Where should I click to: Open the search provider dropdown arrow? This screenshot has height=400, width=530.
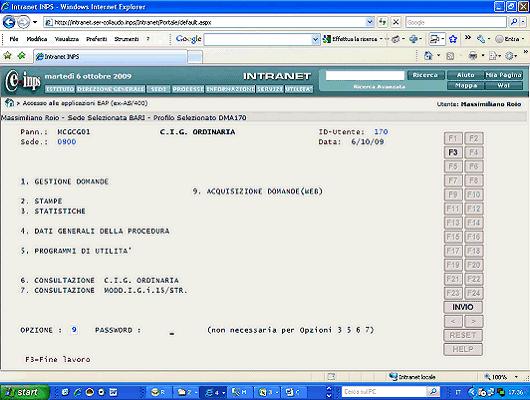click(523, 22)
